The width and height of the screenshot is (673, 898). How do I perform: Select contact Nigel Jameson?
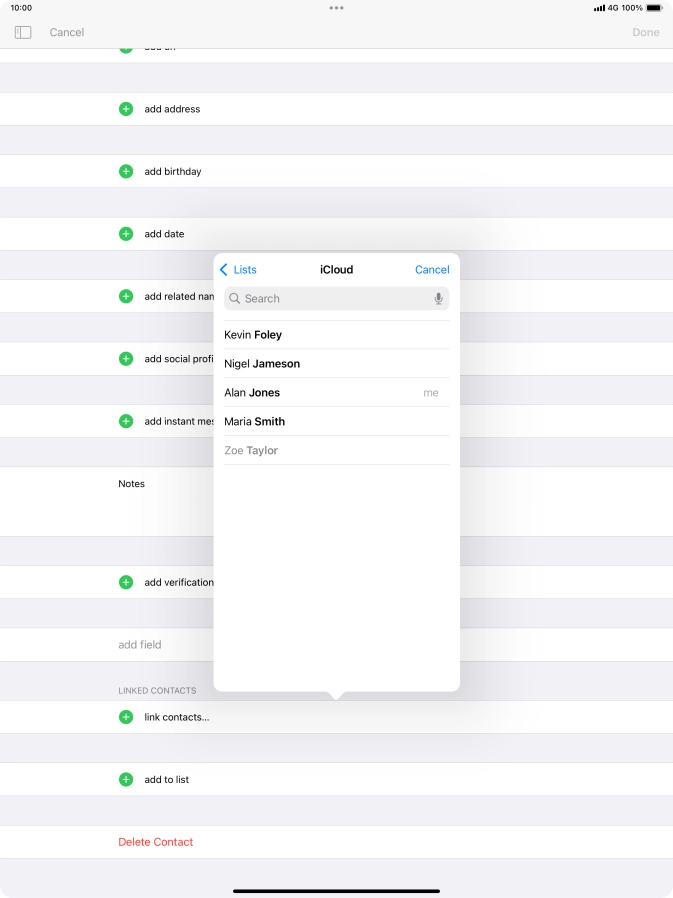point(262,364)
